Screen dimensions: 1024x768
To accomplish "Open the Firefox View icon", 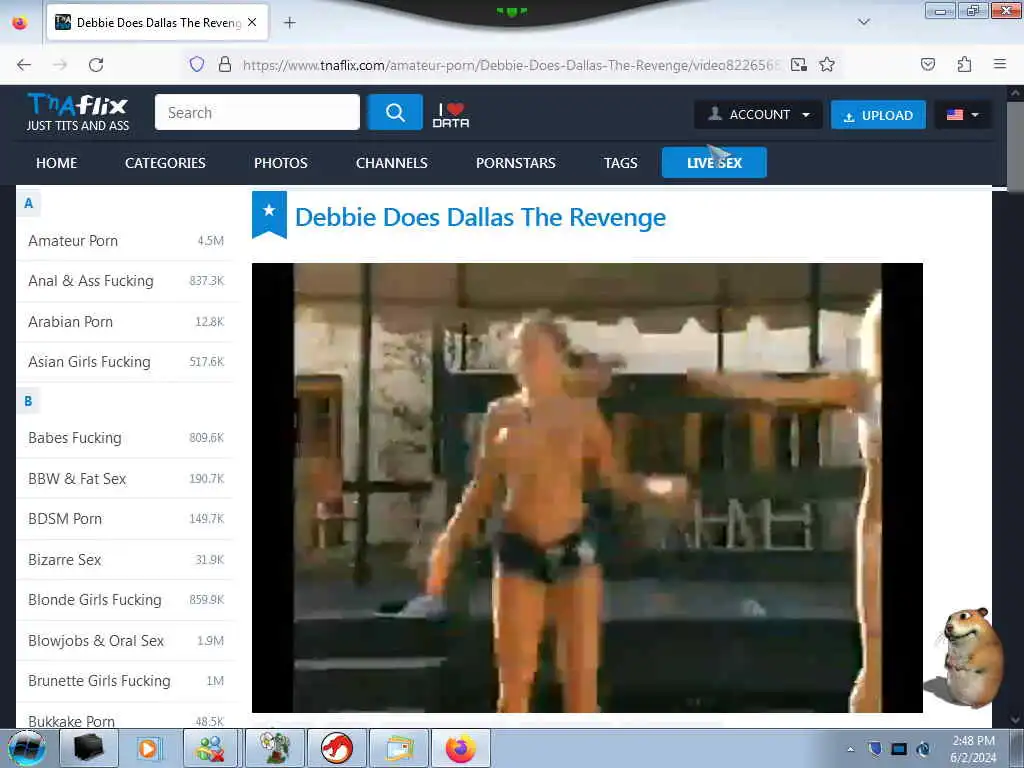I will [20, 23].
